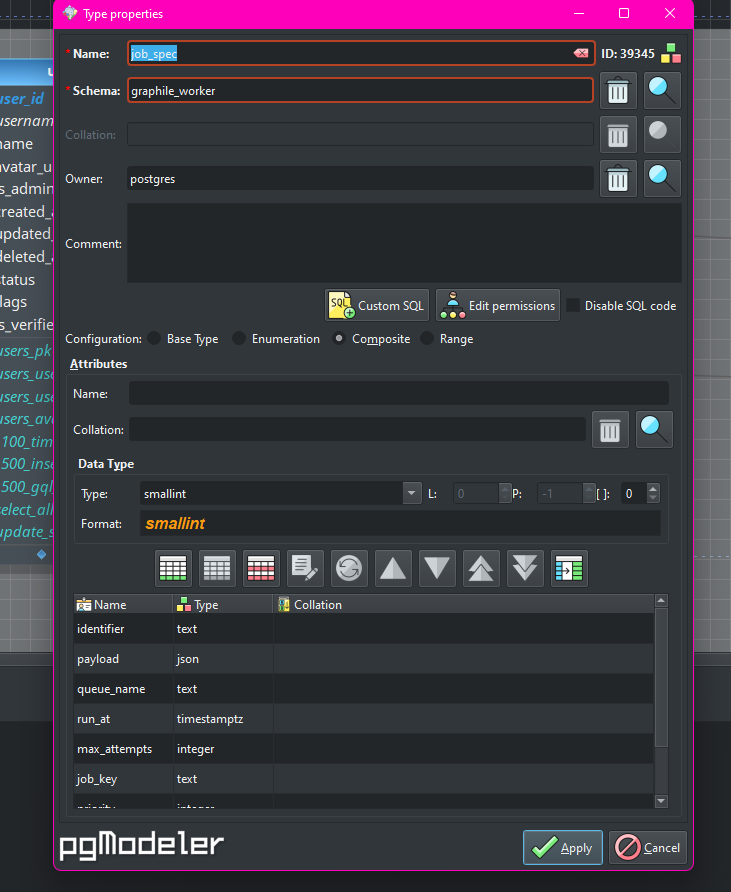Sort attributes by the Name column header

pyautogui.click(x=123, y=604)
